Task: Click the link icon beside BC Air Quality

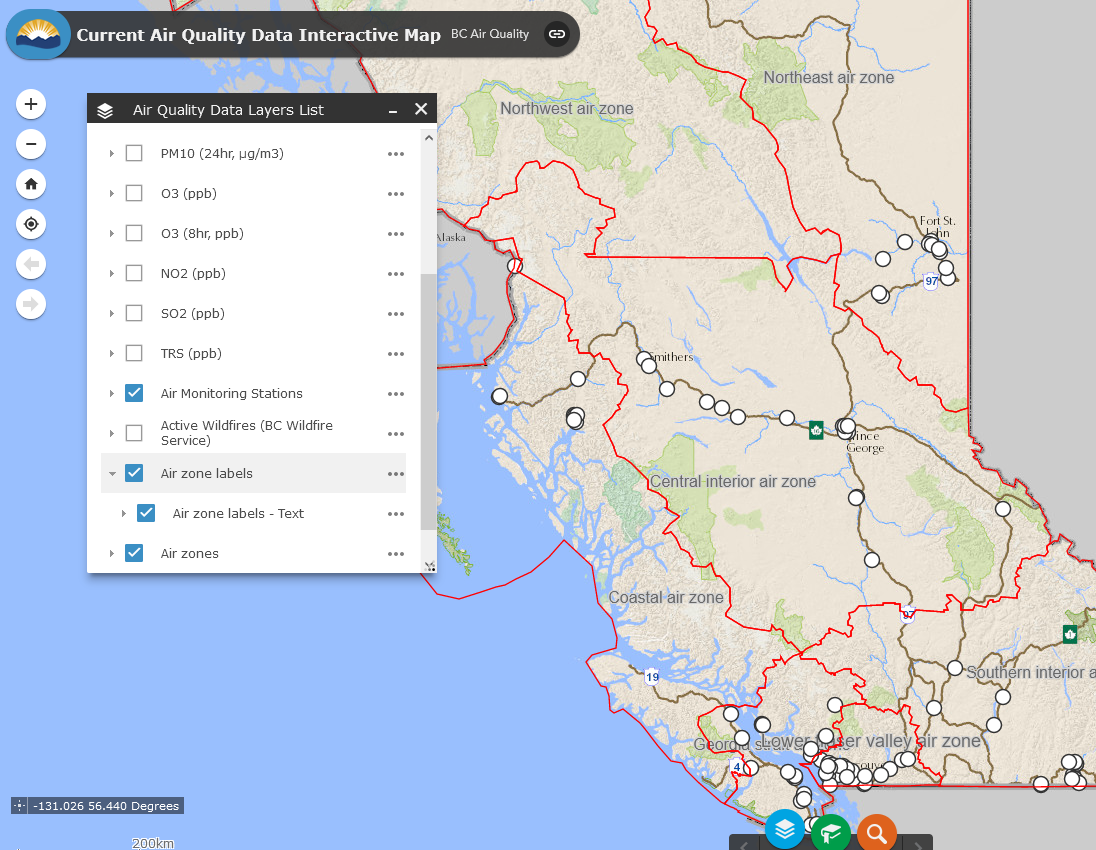Action: (556, 33)
